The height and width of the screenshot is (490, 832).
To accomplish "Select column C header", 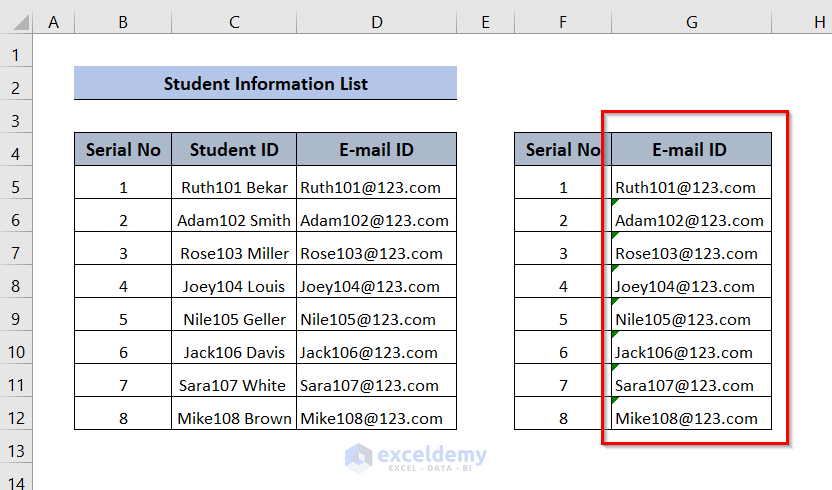I will point(234,21).
